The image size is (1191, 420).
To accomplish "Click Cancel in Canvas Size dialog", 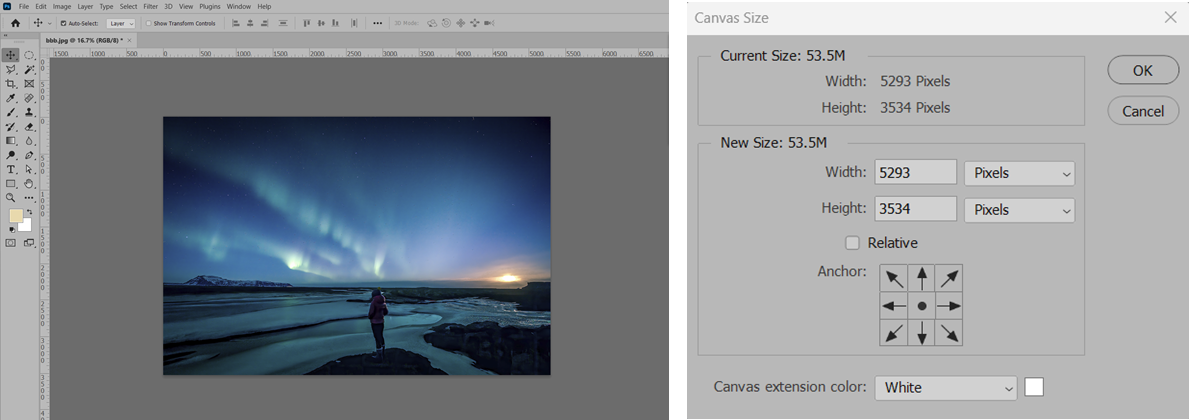I will click(x=1143, y=111).
